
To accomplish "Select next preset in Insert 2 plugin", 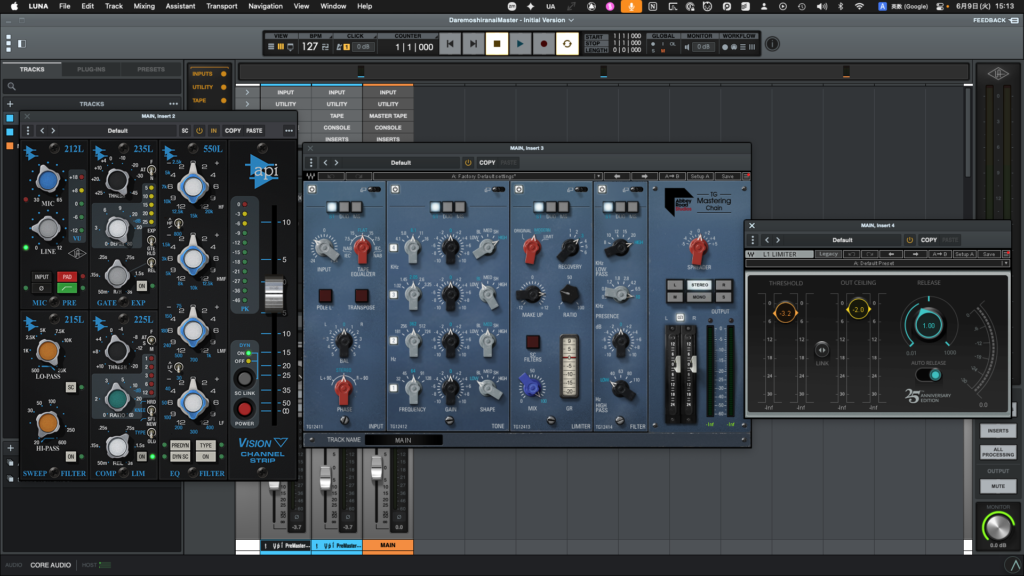I will point(53,131).
